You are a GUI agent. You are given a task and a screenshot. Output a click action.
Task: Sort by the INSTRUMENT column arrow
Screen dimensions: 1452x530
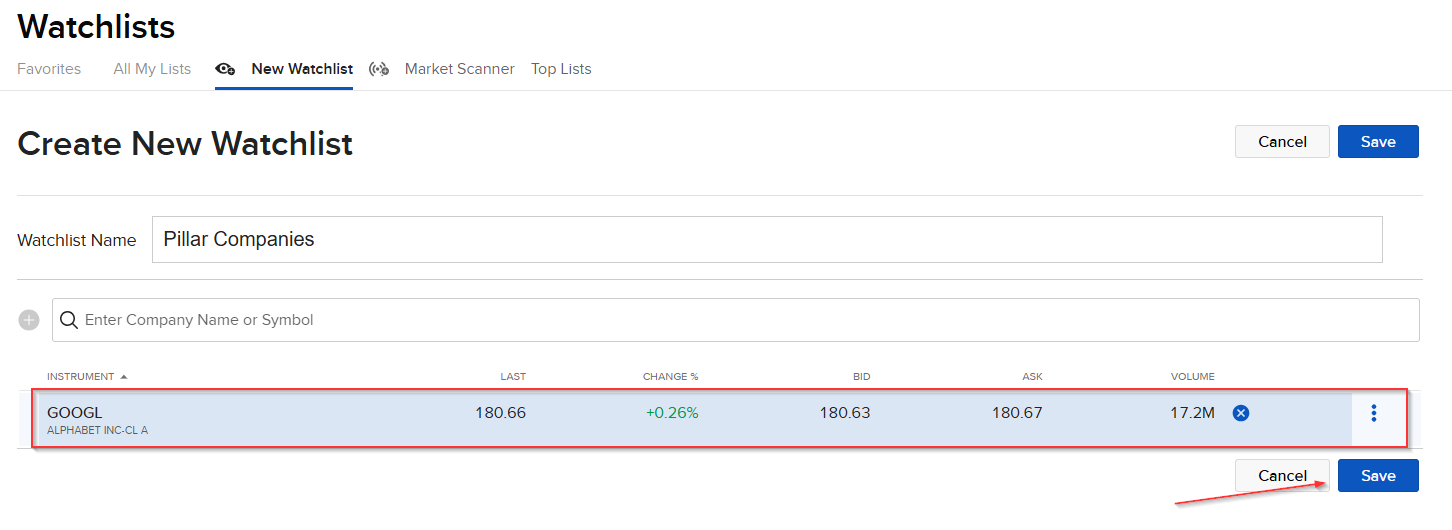click(124, 377)
